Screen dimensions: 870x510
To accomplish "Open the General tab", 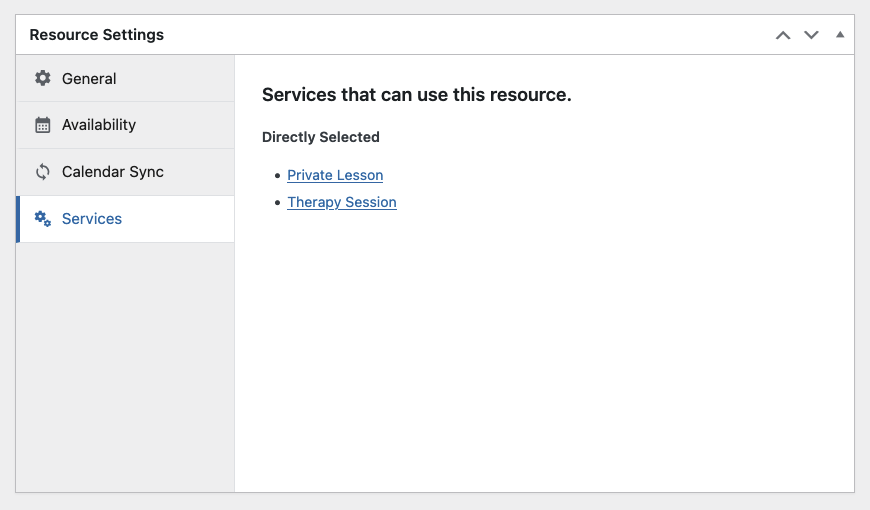I will pyautogui.click(x=126, y=78).
